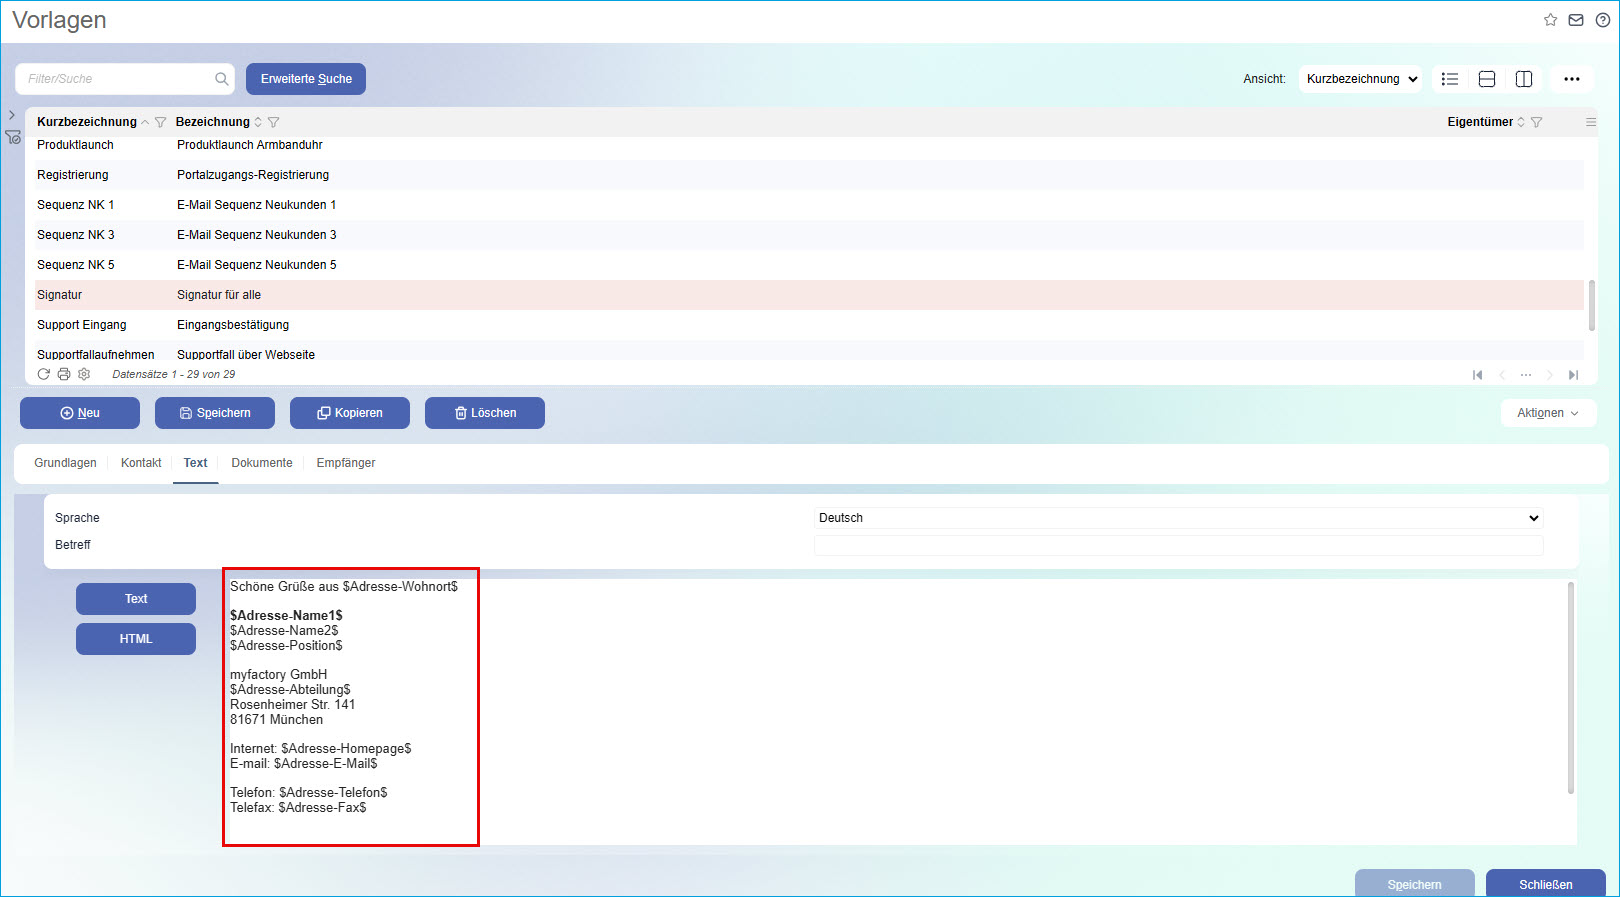Open the Dokumente tab
Viewport: 1620px width, 897px height.
(262, 463)
